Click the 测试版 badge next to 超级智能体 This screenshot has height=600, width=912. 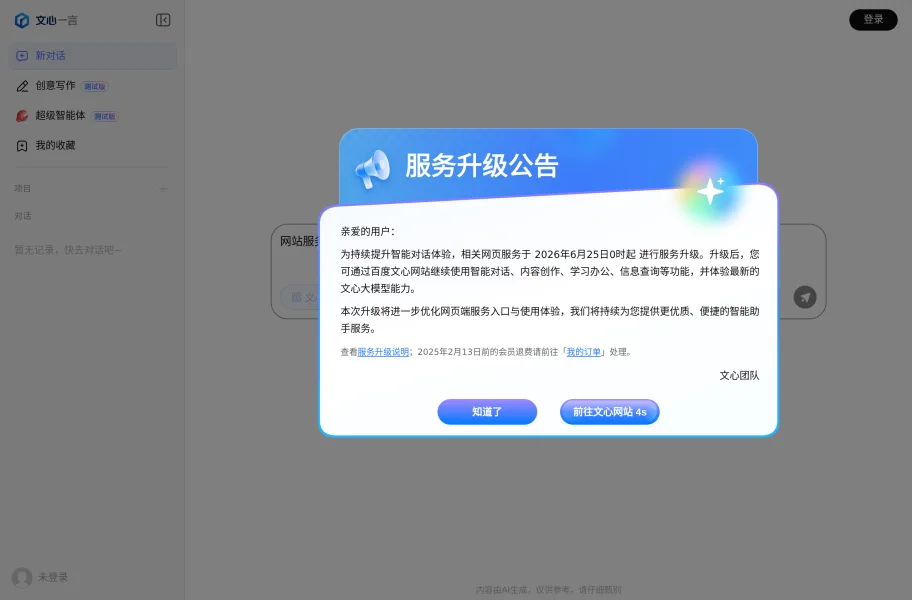105,116
